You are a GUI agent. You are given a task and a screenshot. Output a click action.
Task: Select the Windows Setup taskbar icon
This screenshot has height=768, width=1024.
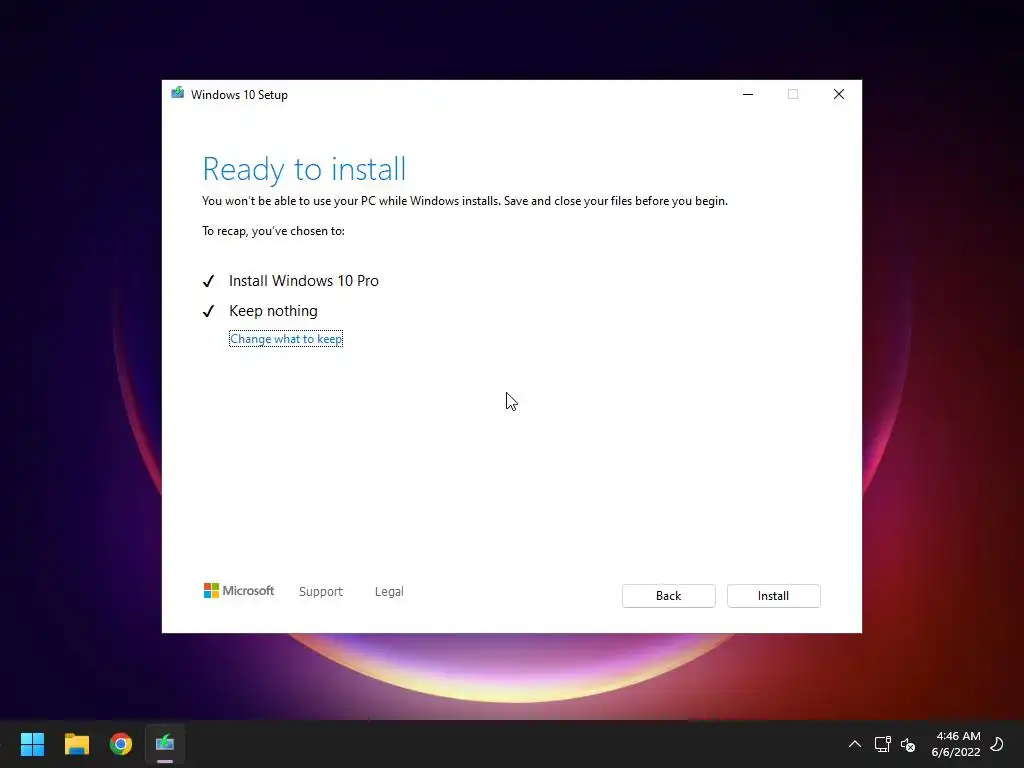[165, 743]
